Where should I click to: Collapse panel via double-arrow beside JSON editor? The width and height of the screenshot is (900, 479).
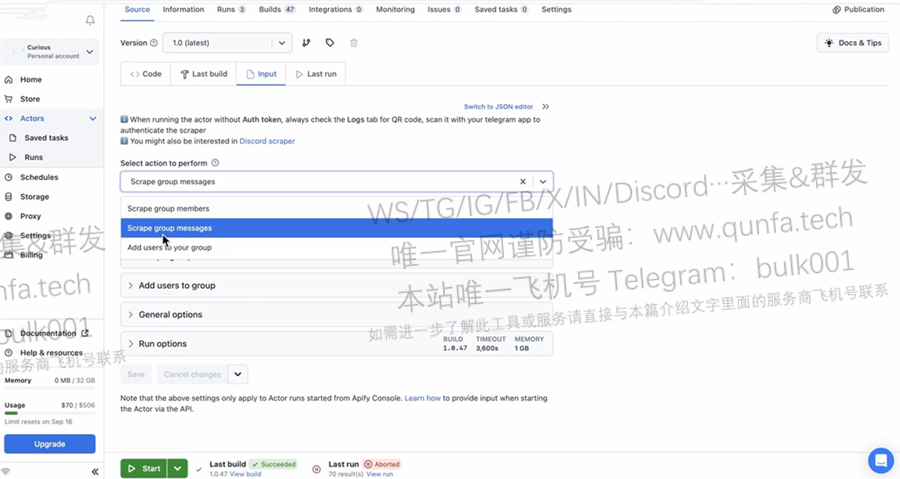coord(545,107)
